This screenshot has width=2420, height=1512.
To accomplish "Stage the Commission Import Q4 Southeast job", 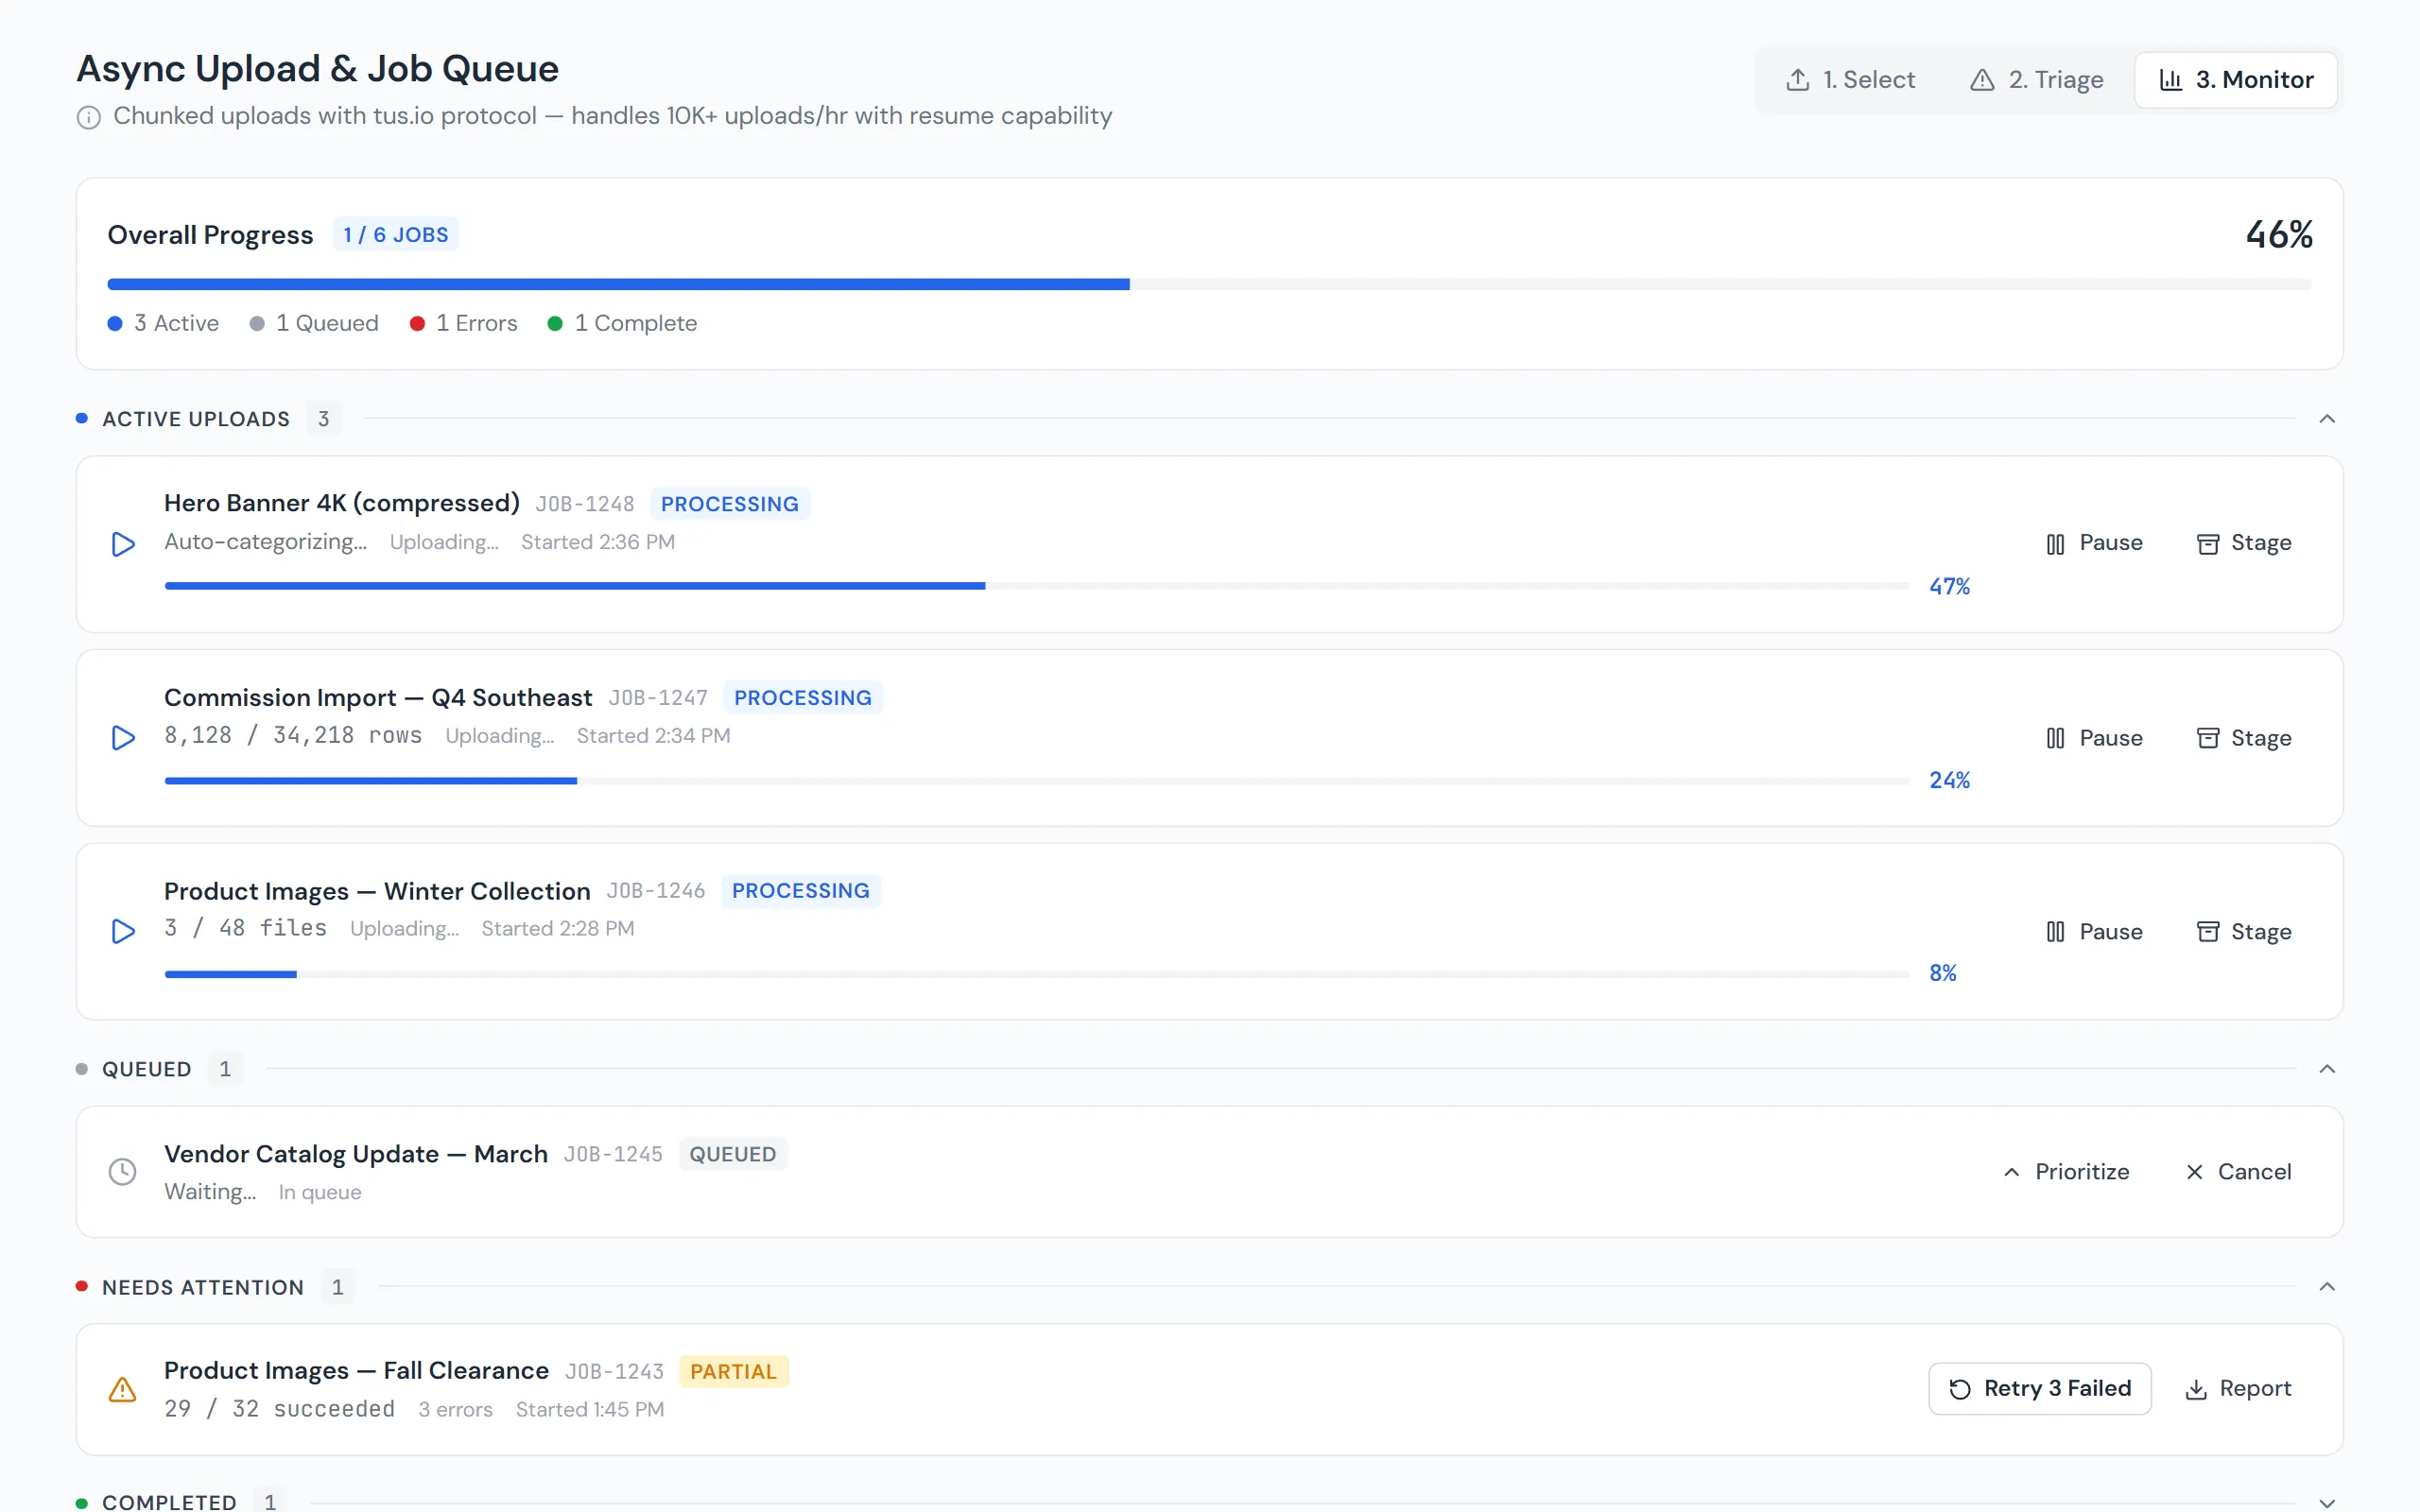I will (x=2244, y=738).
